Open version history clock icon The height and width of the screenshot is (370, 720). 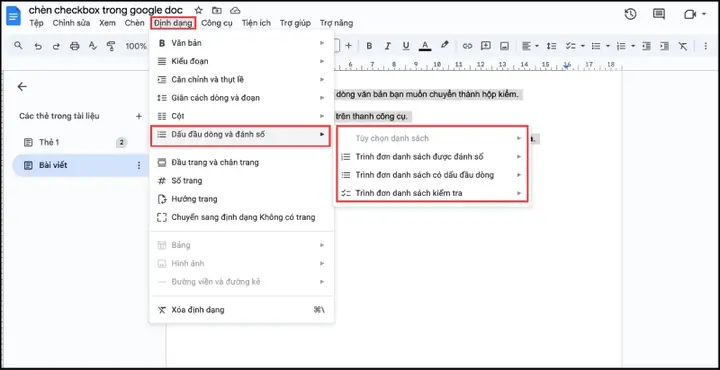pos(630,14)
